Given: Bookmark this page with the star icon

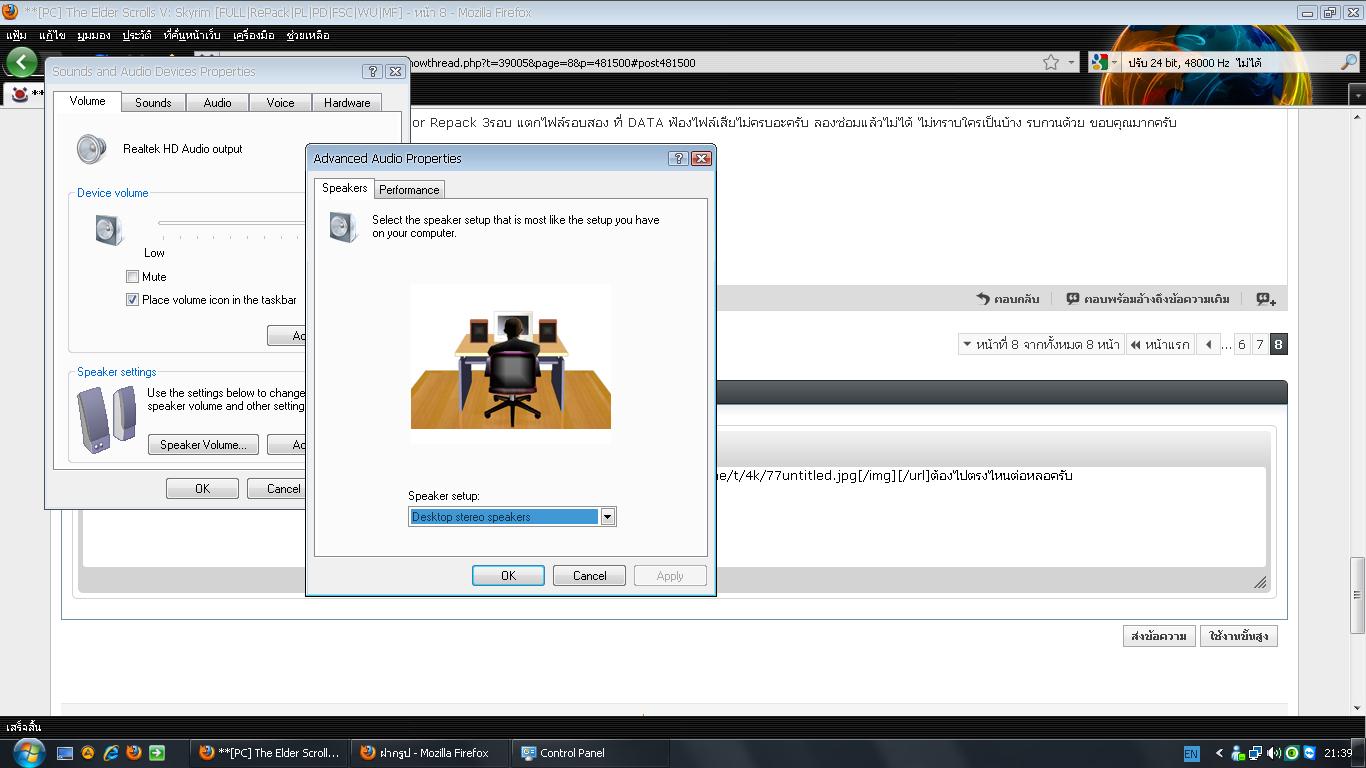Looking at the screenshot, I should 1051,62.
